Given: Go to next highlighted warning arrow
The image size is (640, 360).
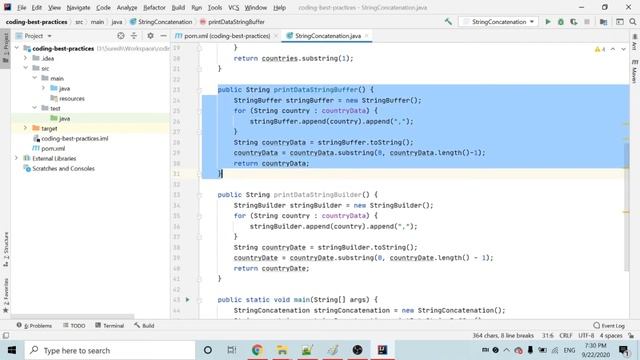Looking at the screenshot, I should tap(623, 49).
